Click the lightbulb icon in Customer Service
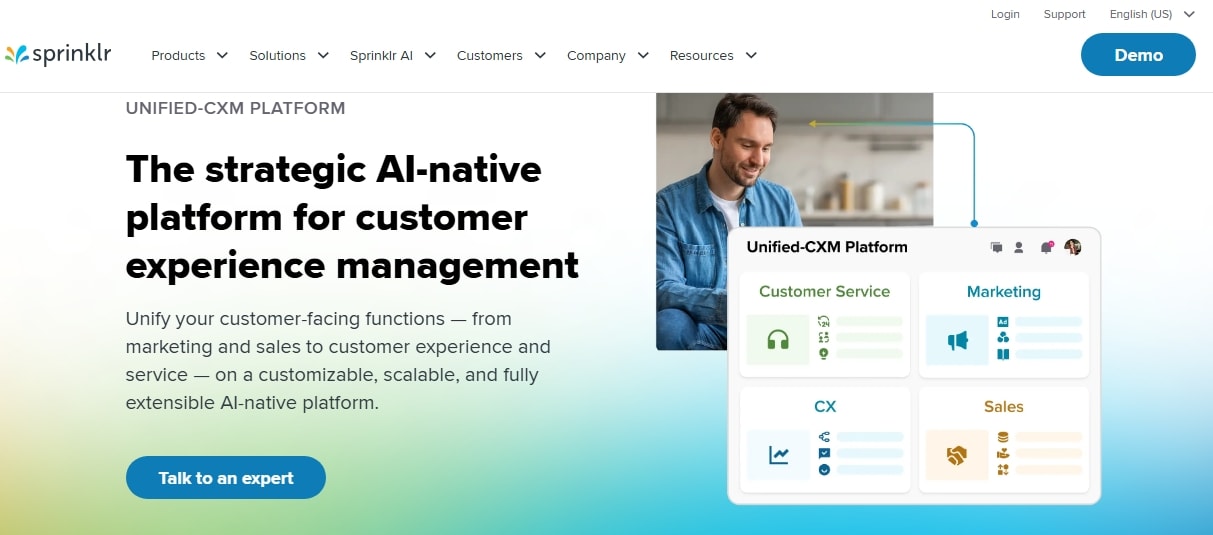1213x535 pixels. (x=824, y=353)
